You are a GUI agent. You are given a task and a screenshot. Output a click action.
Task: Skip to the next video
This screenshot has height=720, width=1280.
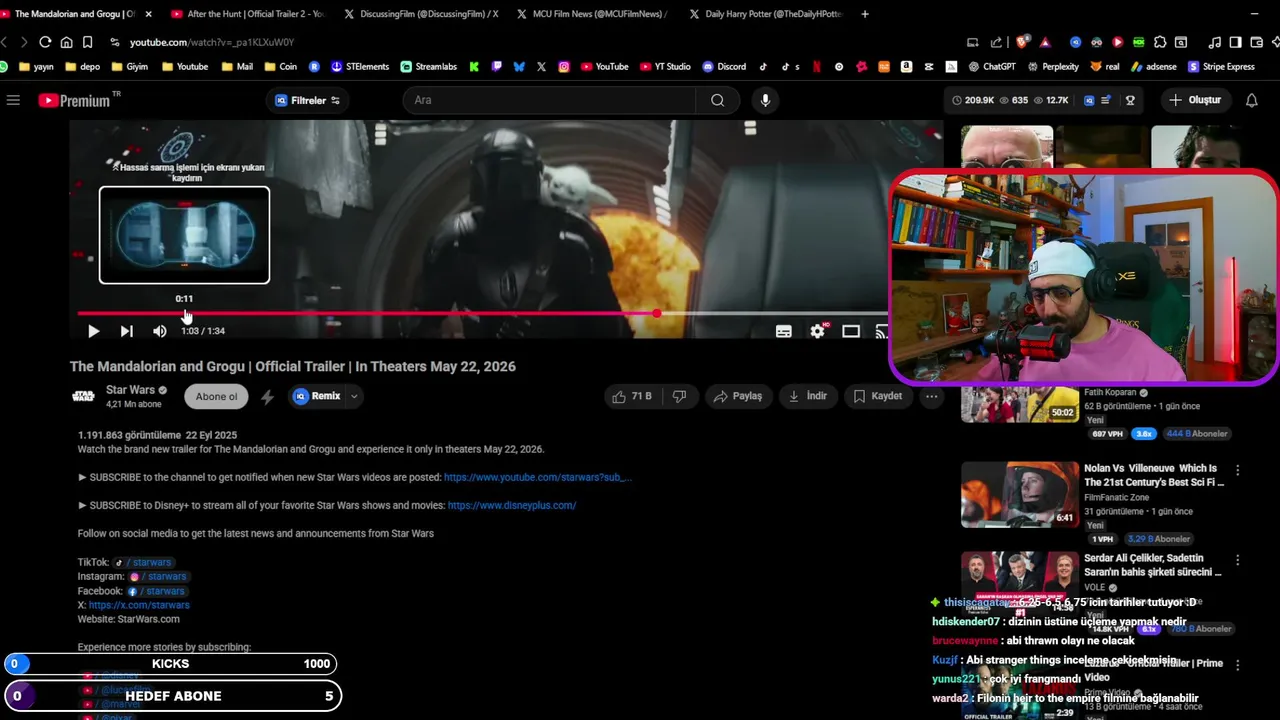pos(126,331)
